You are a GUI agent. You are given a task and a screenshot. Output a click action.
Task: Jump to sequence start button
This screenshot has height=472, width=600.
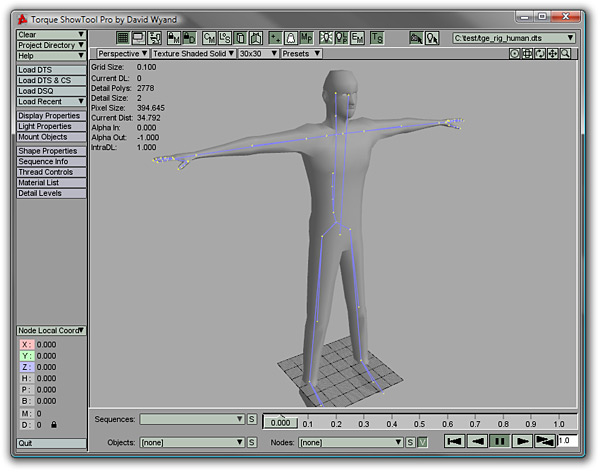(x=453, y=441)
